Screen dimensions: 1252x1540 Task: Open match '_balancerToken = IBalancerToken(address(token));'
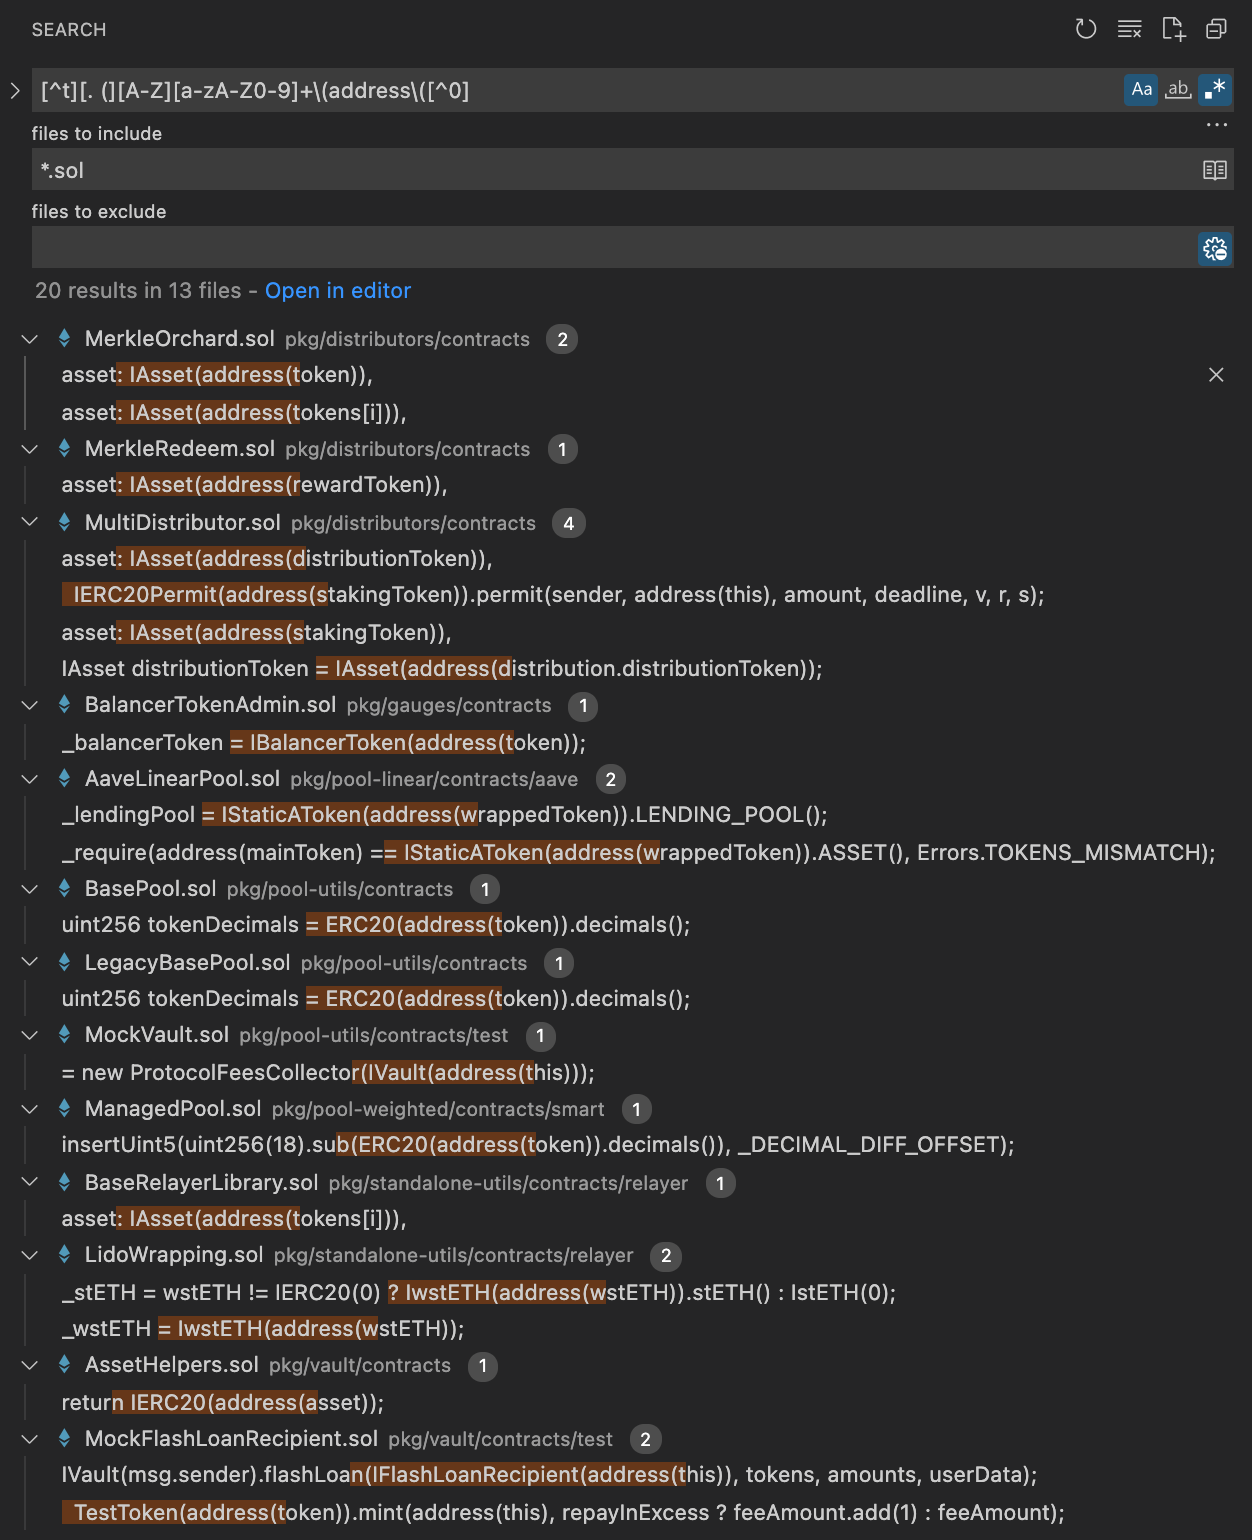[324, 743]
